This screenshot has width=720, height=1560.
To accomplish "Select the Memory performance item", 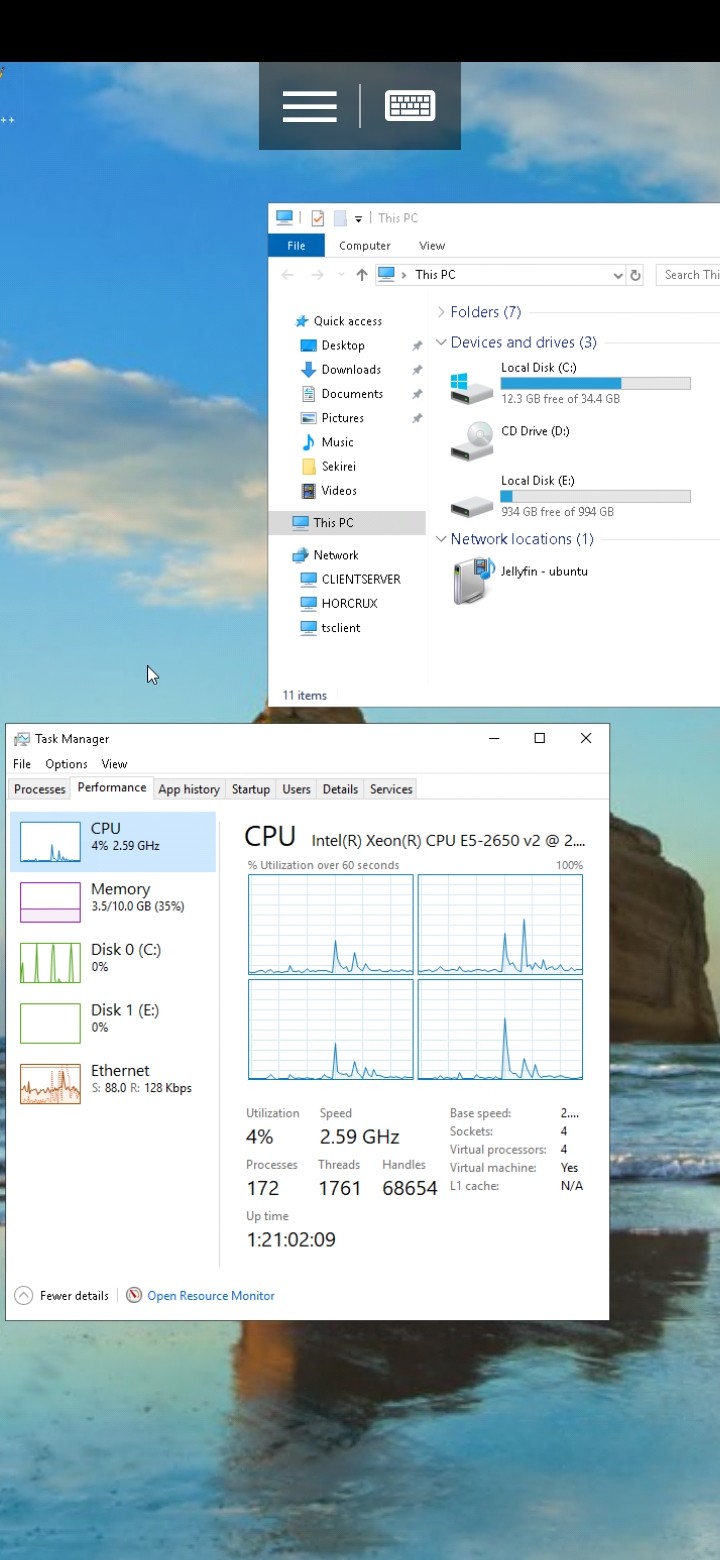I will [x=113, y=902].
